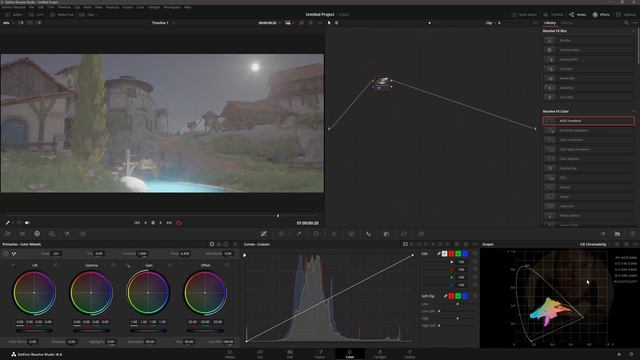This screenshot has width=640, height=360.
Task: Click the Offset color wheel center point
Action: (x=205, y=292)
